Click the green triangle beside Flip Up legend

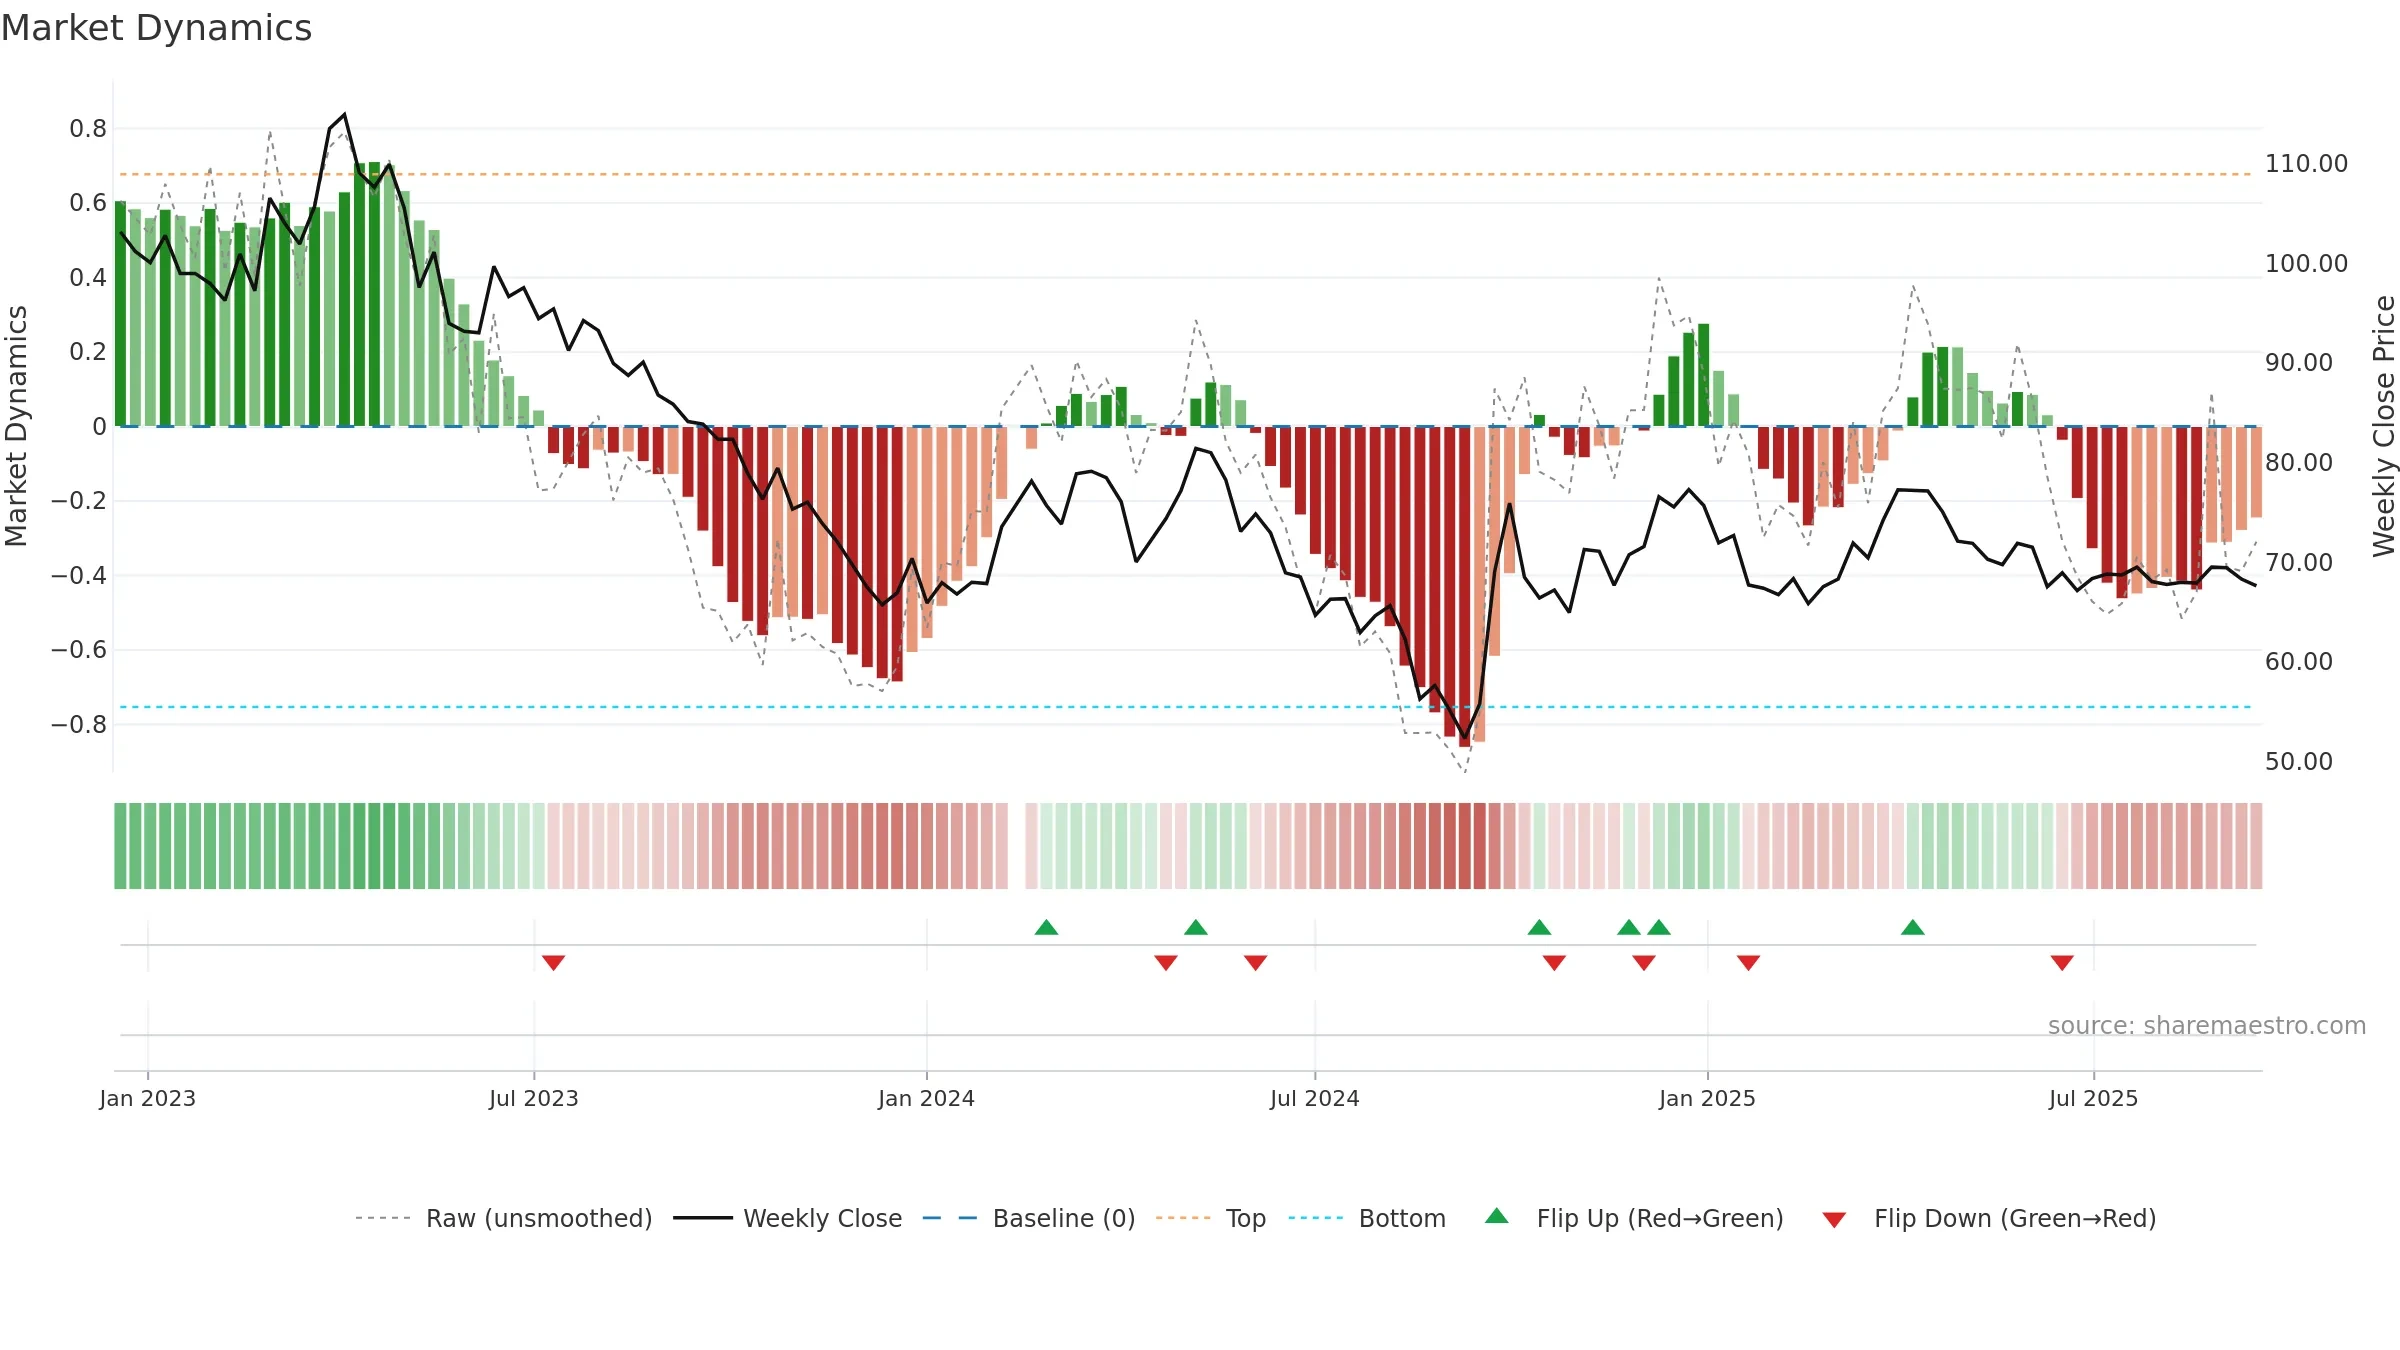(x=1497, y=1216)
